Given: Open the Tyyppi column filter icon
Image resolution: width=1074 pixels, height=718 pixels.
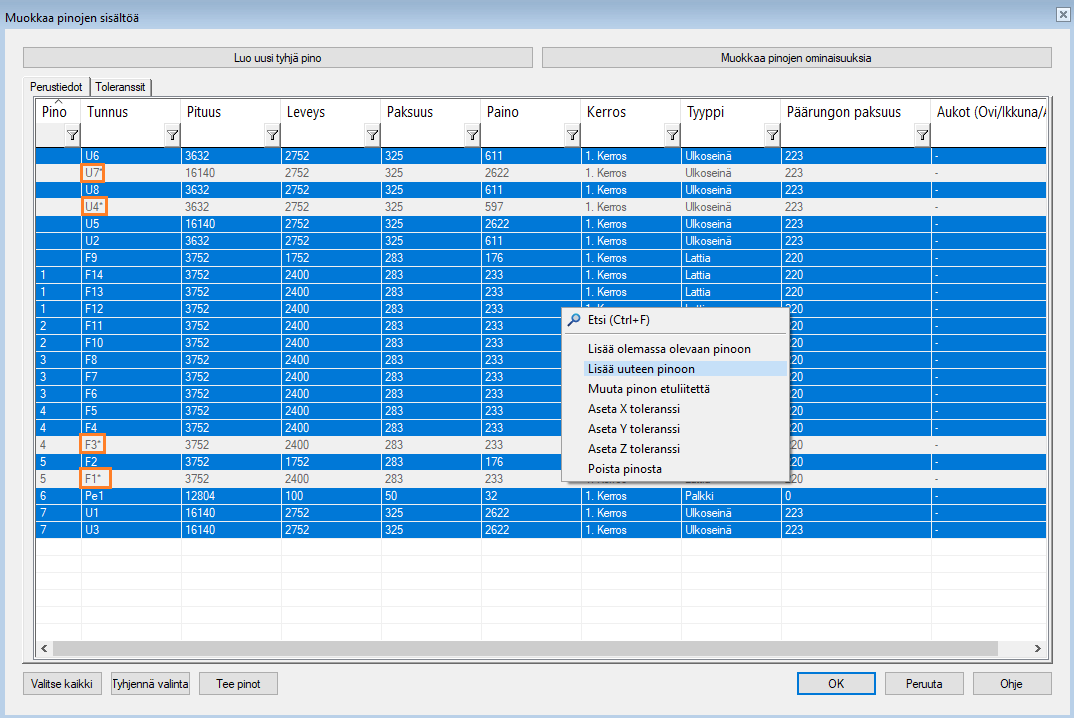Looking at the screenshot, I should coord(772,135).
